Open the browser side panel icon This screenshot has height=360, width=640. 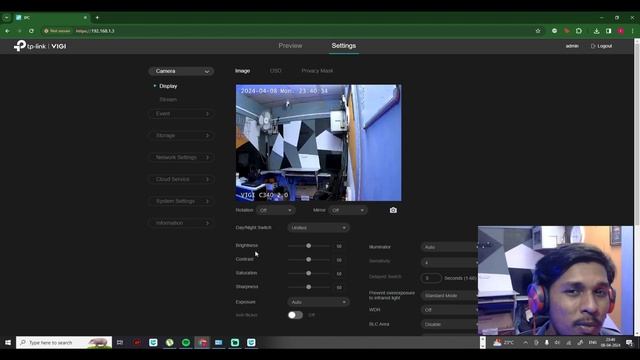(x=609, y=31)
